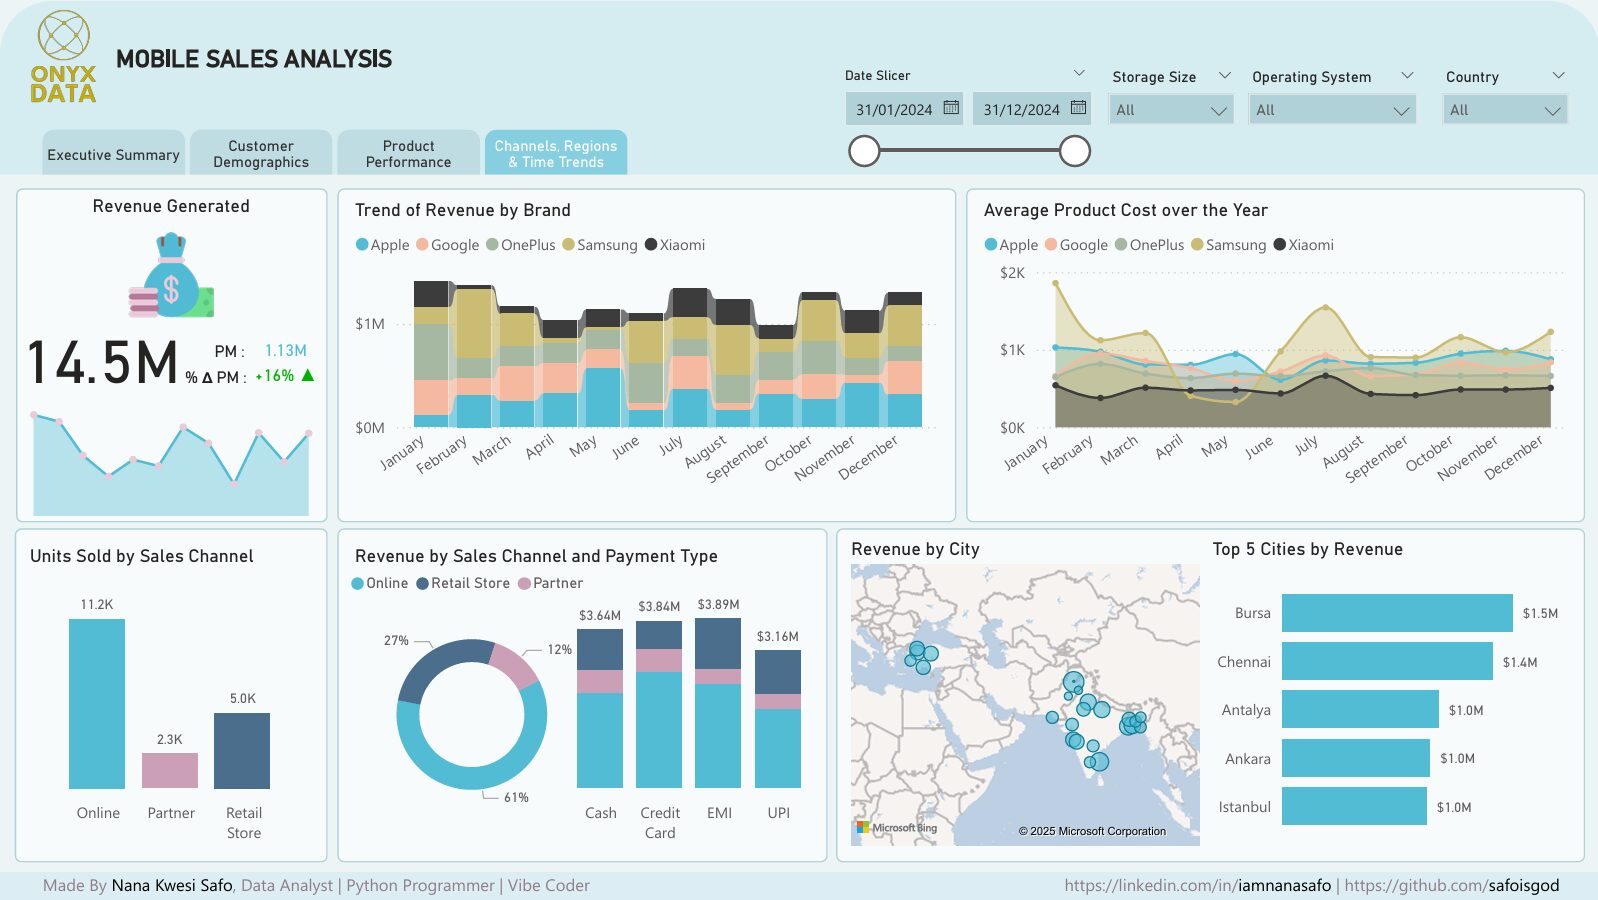Select OnePlus legend in Average Product Cost
Screen dimensions: 1598x900
(x=1149, y=245)
